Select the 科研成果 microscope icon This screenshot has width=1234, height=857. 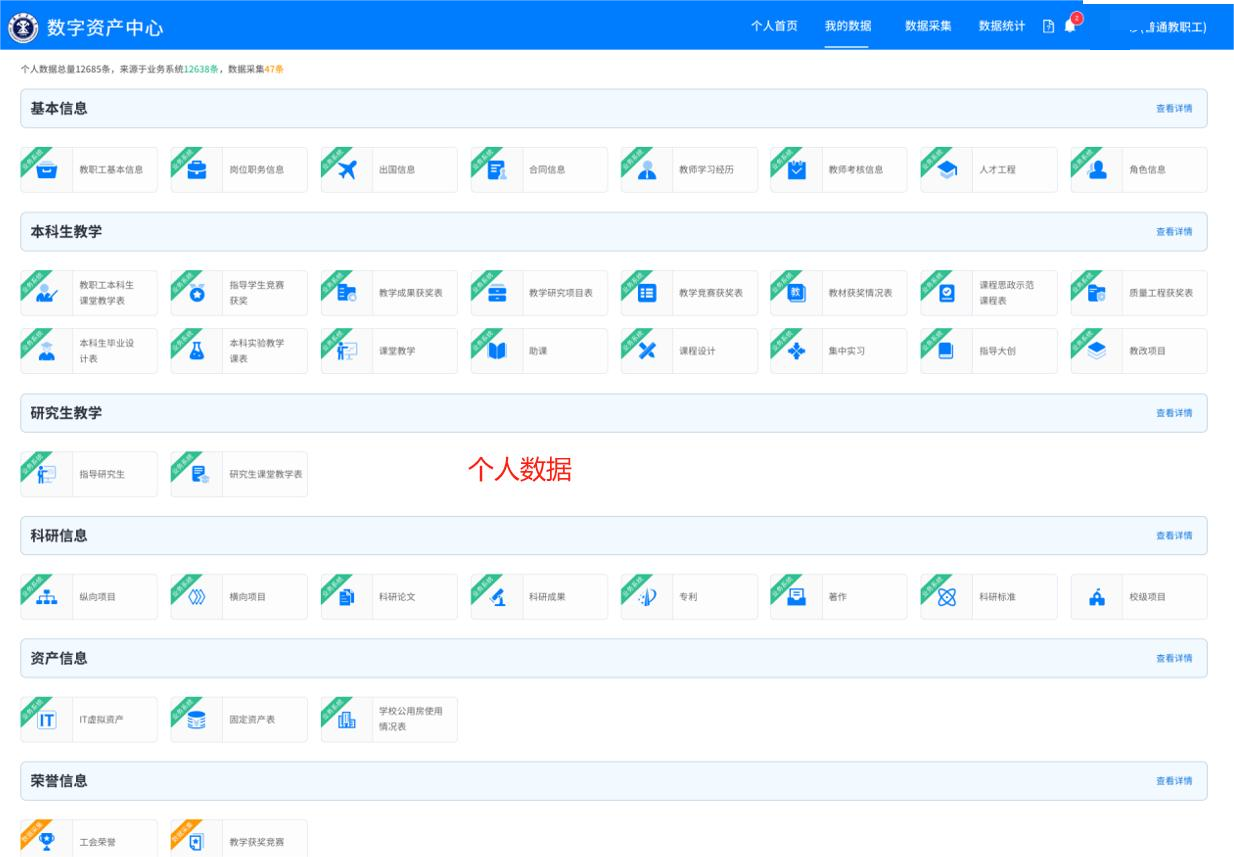click(497, 597)
